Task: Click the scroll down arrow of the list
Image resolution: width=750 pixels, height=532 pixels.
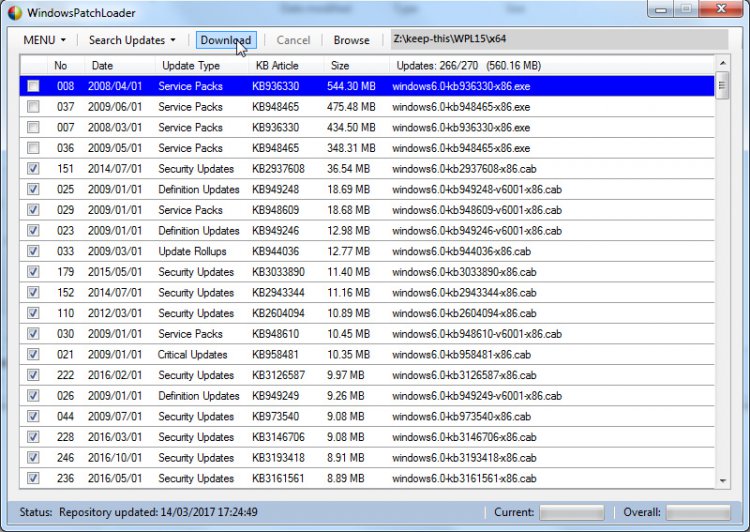Action: (722, 481)
